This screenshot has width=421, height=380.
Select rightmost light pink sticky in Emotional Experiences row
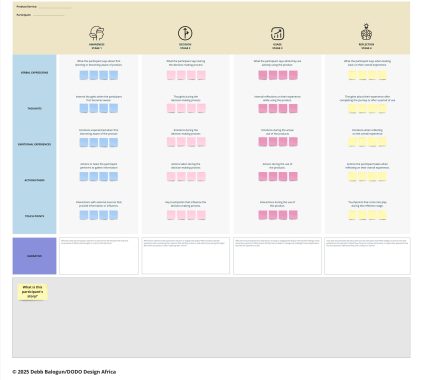[x=201, y=142]
